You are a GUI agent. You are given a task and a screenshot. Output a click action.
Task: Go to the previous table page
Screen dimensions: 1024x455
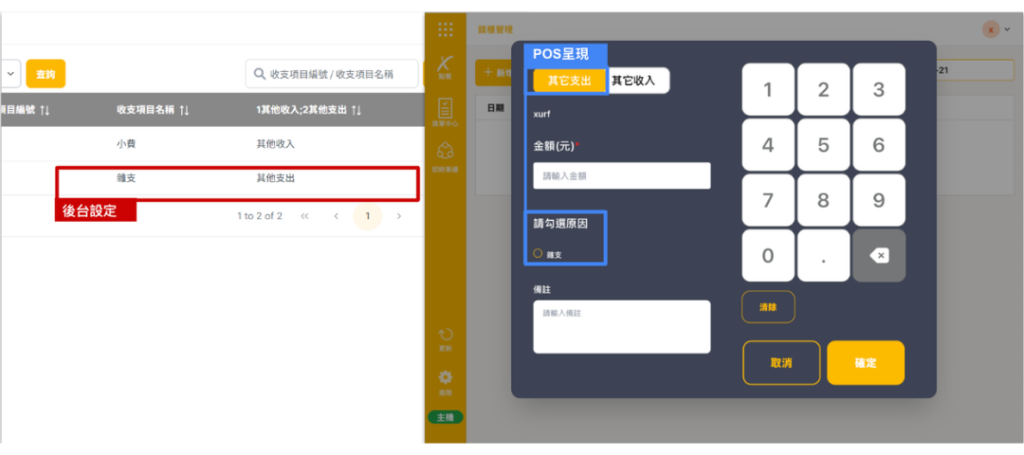[x=336, y=216]
